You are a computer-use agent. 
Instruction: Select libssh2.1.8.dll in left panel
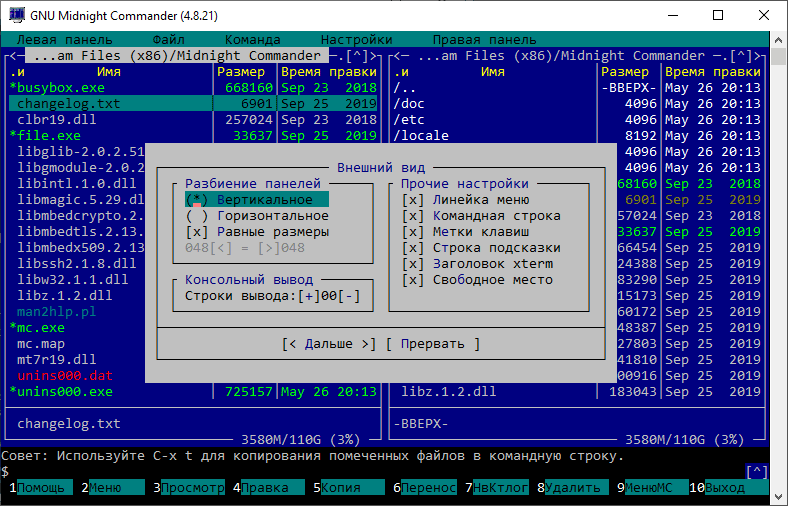point(76,264)
